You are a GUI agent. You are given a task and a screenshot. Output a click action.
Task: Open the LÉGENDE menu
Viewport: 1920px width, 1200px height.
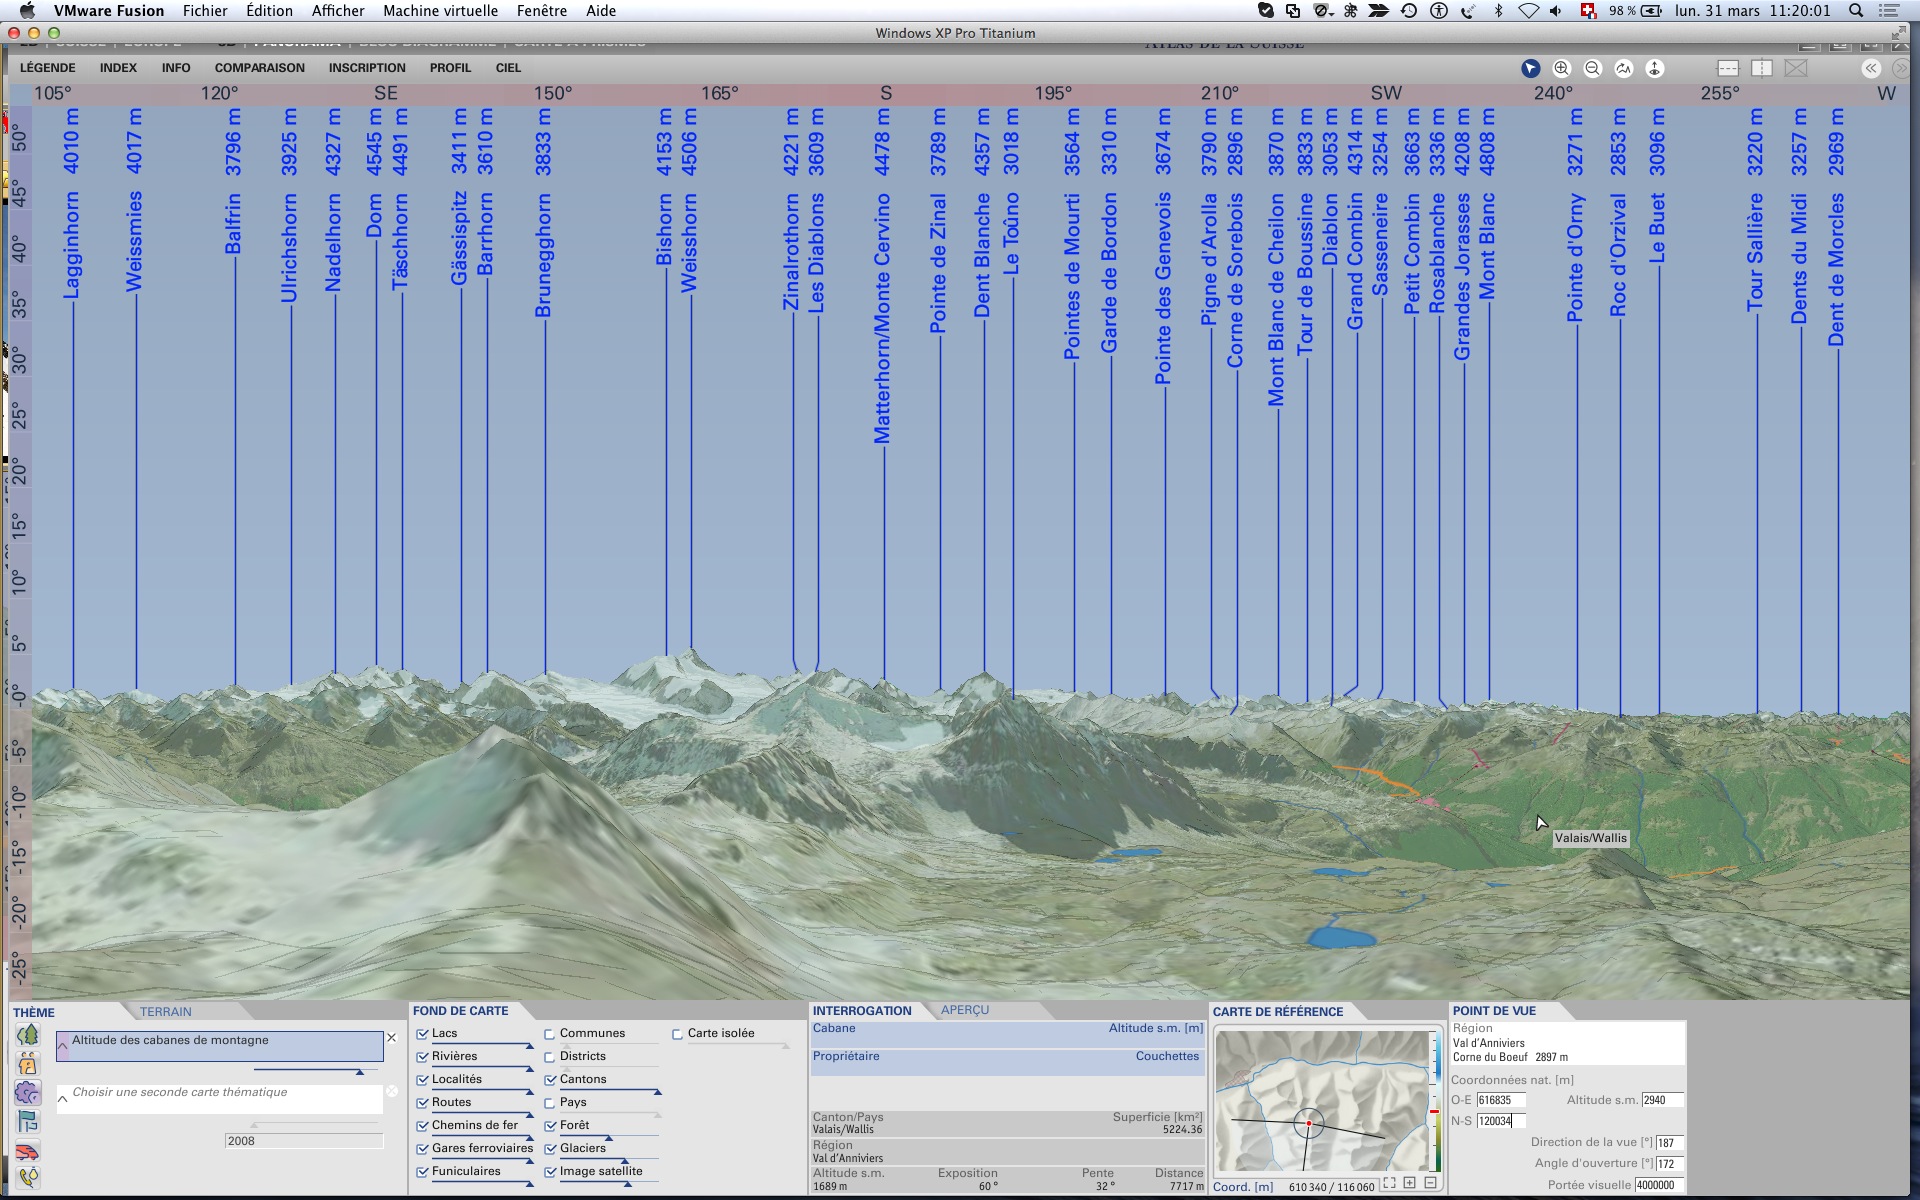tap(47, 68)
